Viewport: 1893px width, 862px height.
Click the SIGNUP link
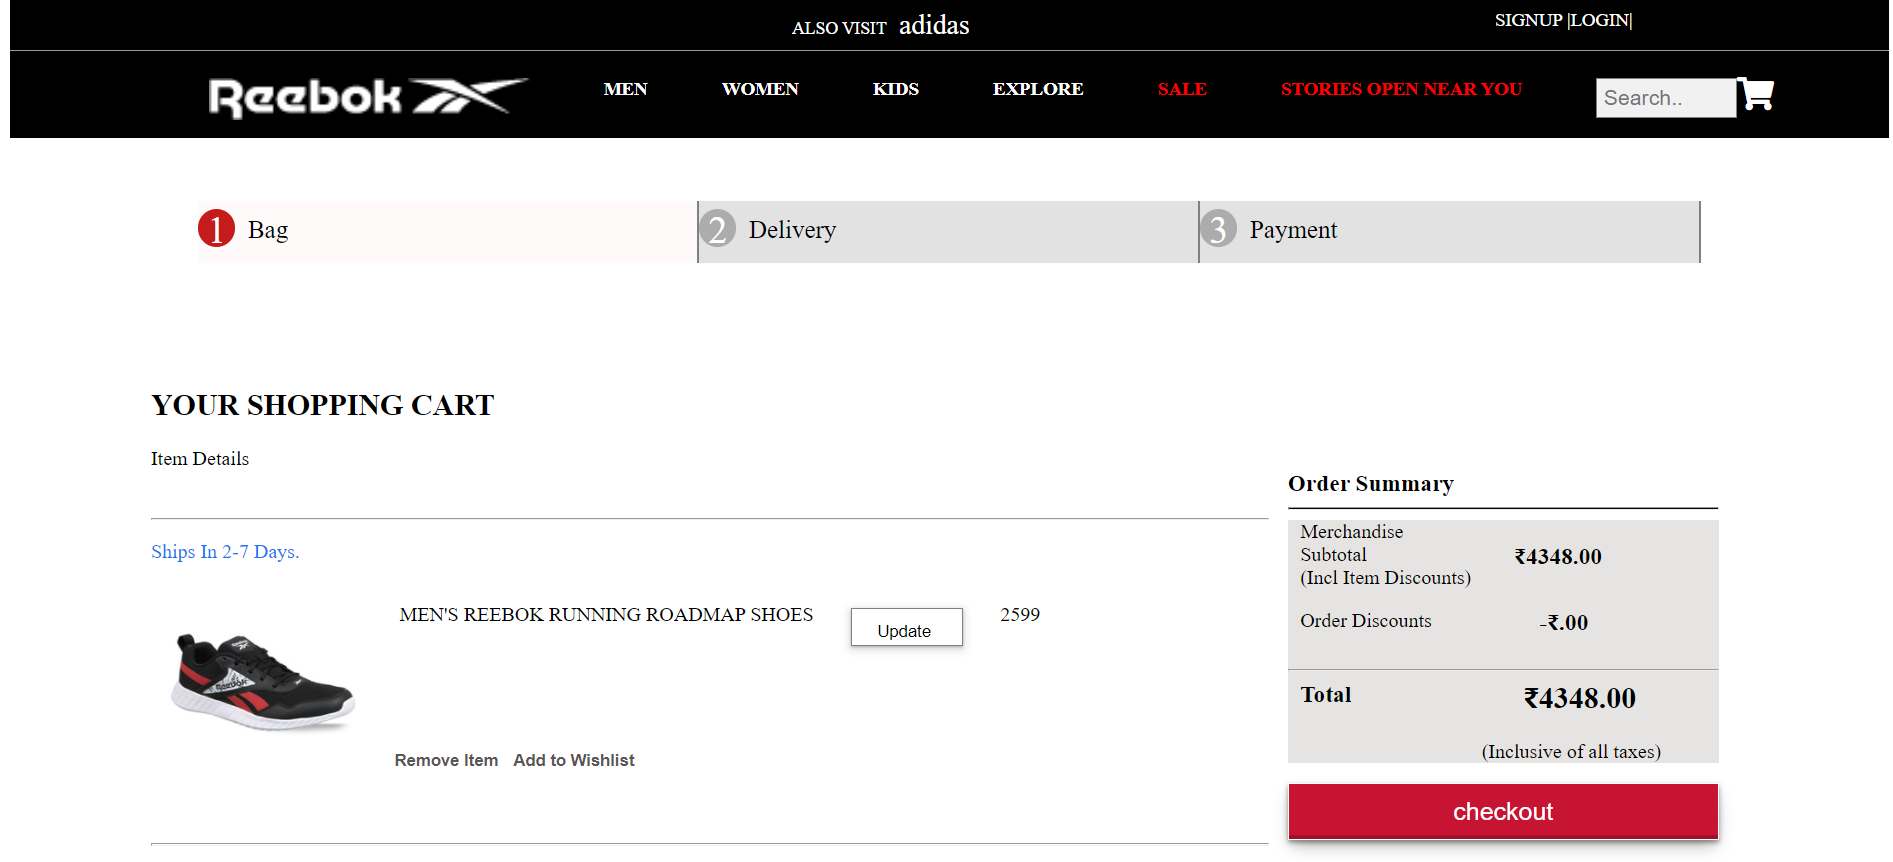(1528, 20)
